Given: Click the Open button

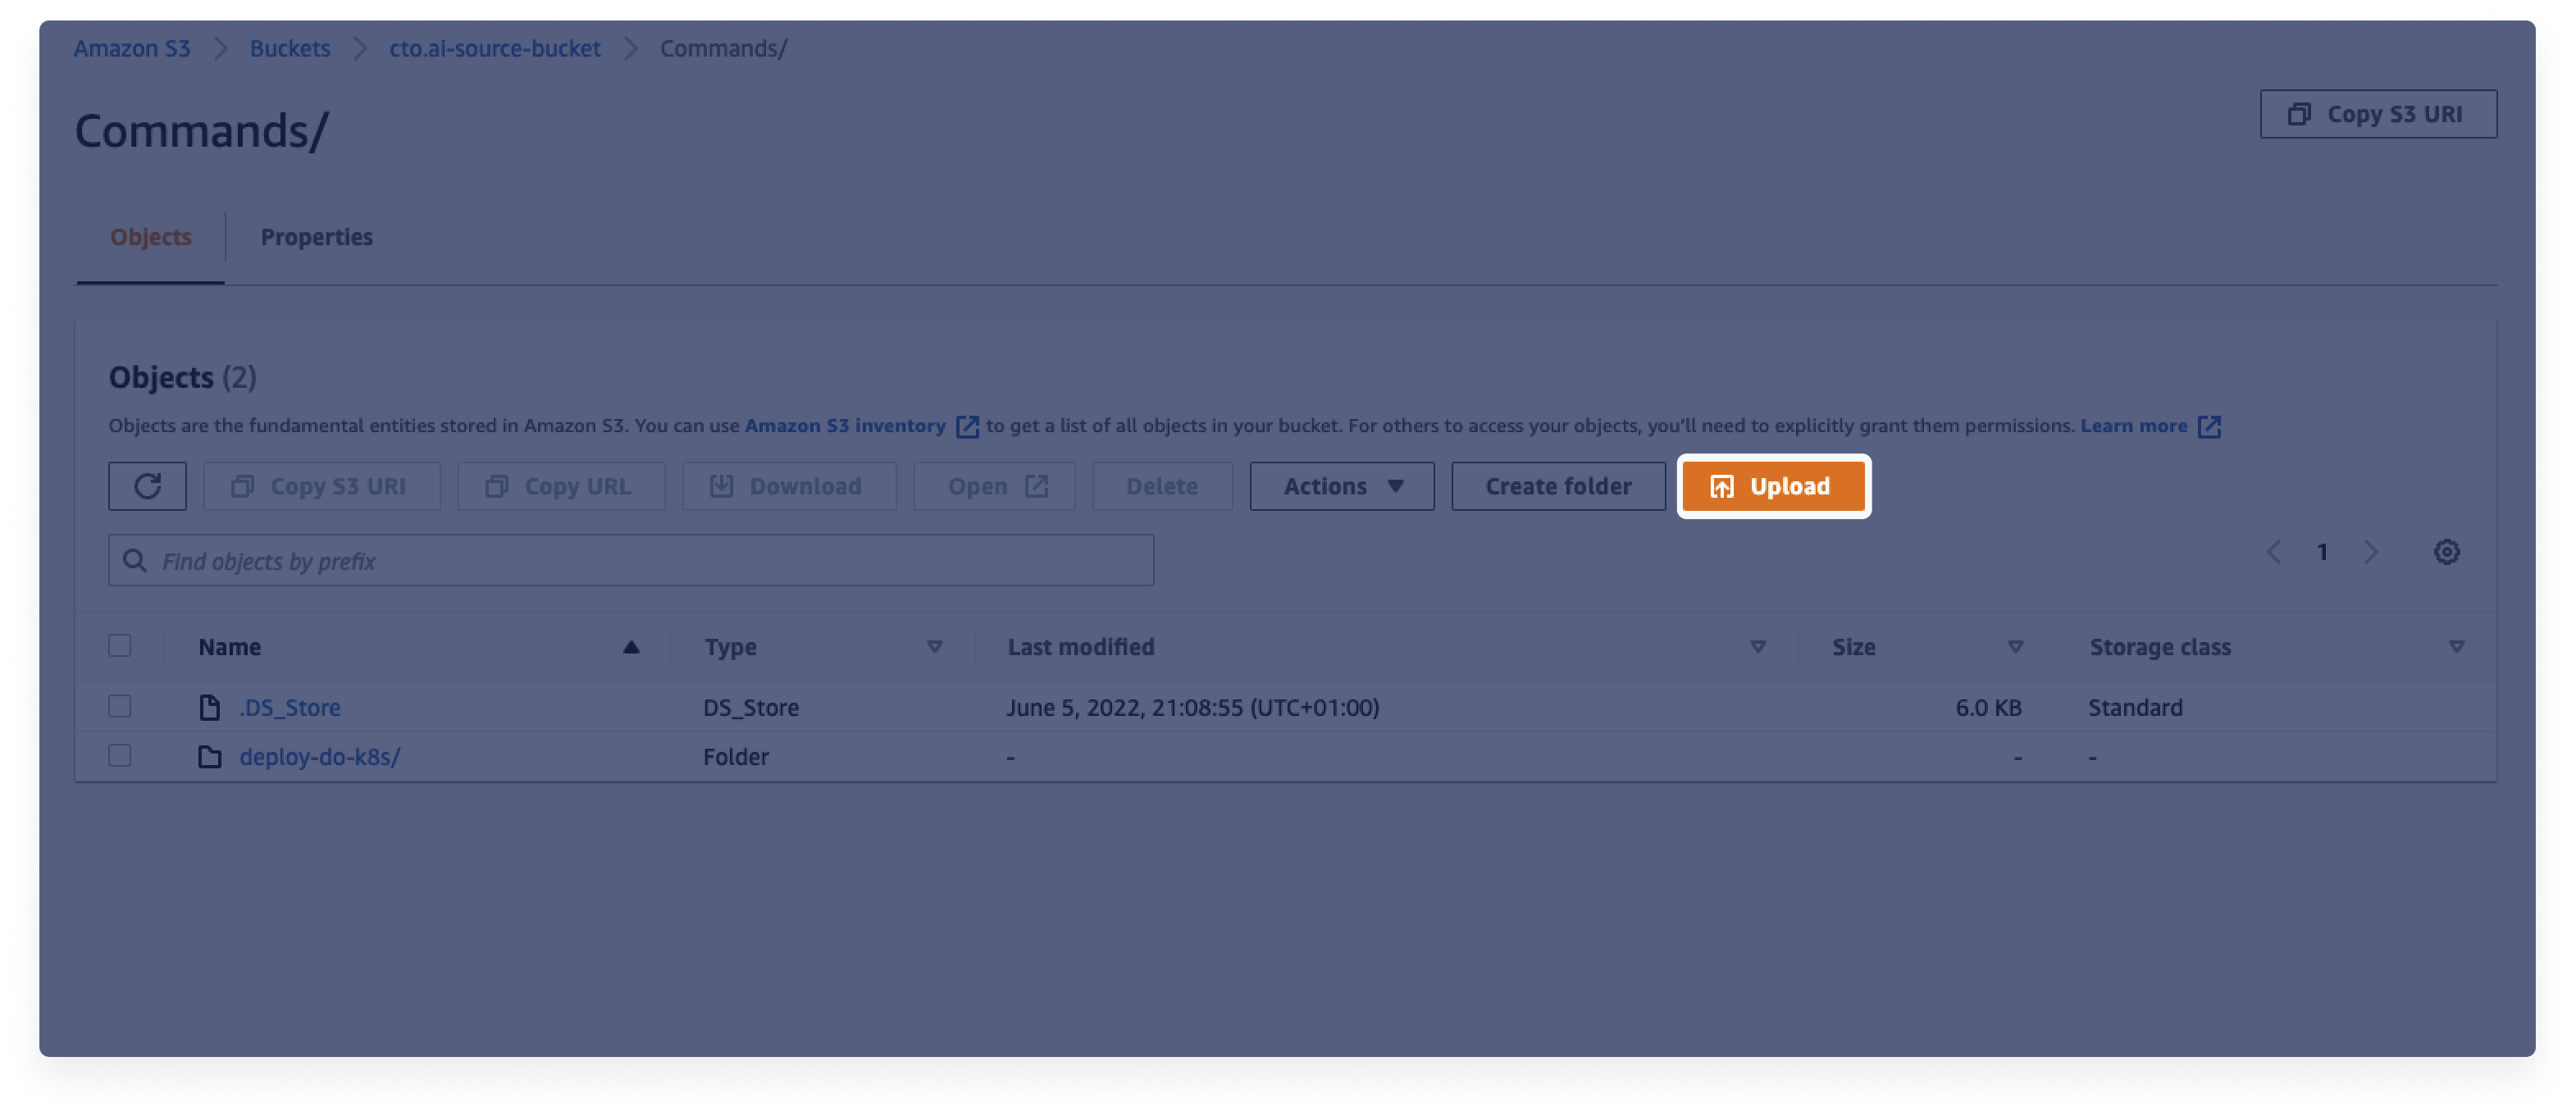Looking at the screenshot, I should point(994,486).
